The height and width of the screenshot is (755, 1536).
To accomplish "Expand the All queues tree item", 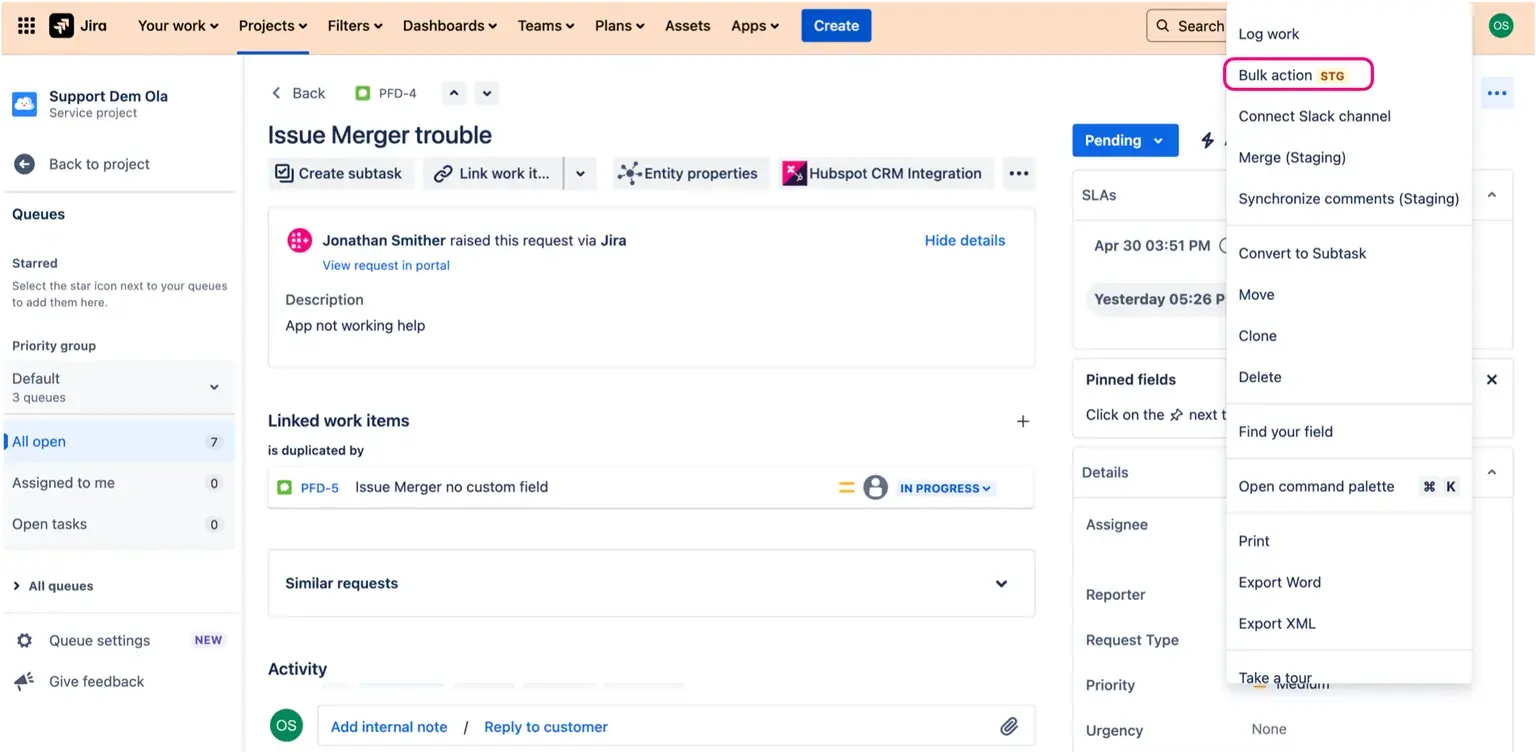I will (x=17, y=587).
